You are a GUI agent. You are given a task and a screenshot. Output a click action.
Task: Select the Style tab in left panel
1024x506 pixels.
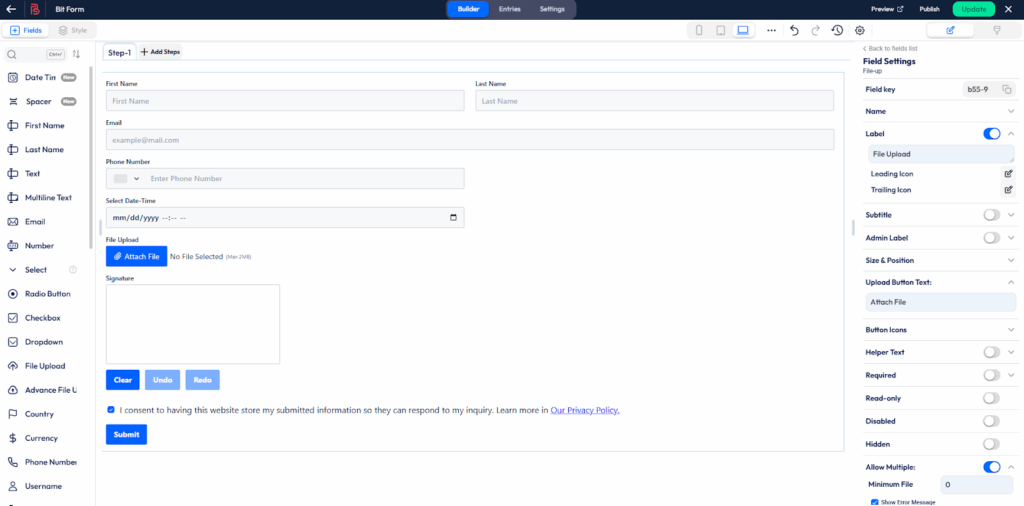click(x=72, y=30)
